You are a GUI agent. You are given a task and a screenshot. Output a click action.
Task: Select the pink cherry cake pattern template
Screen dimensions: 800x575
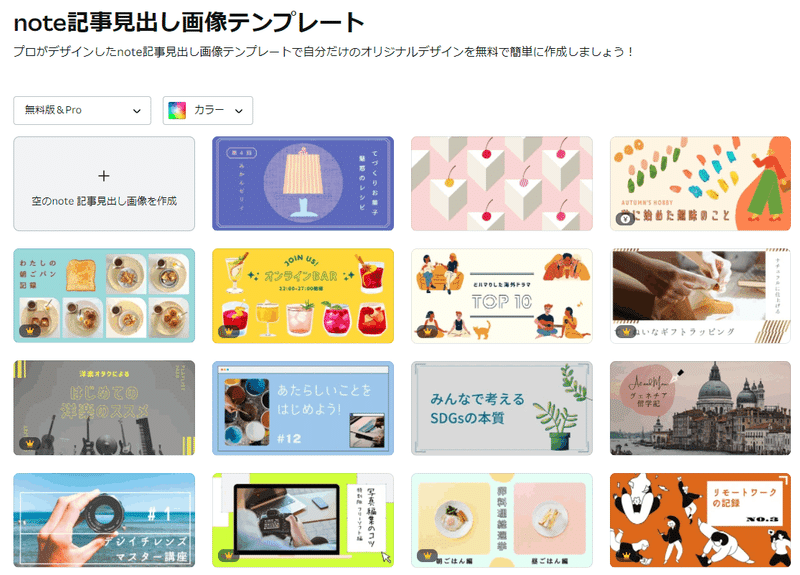click(502, 184)
